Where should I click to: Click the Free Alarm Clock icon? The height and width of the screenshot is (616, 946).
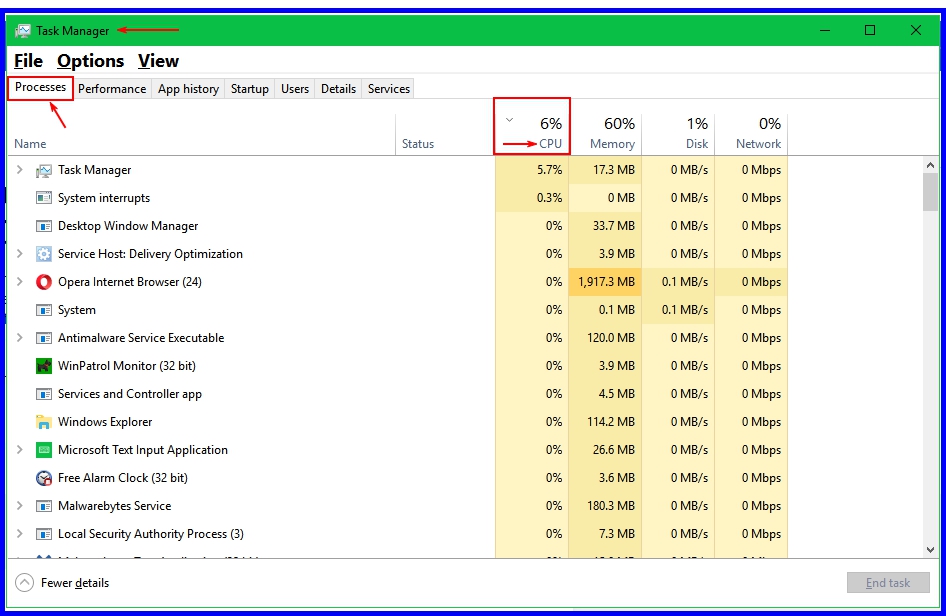[x=43, y=478]
